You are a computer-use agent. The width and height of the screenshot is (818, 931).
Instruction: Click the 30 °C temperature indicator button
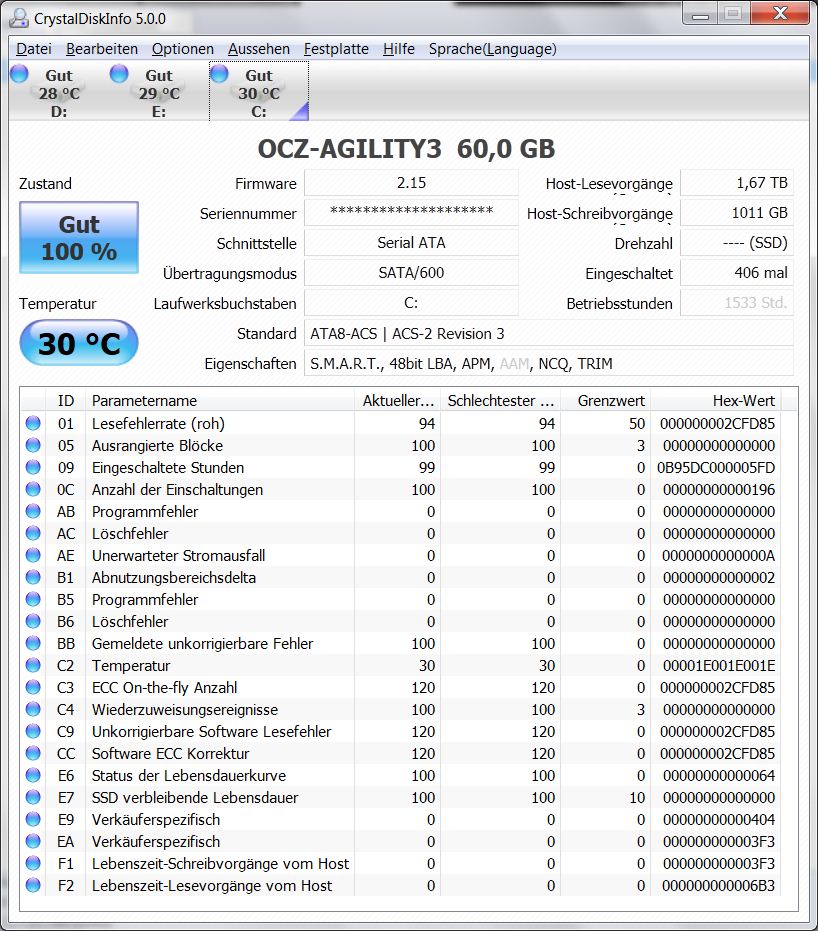click(79, 343)
